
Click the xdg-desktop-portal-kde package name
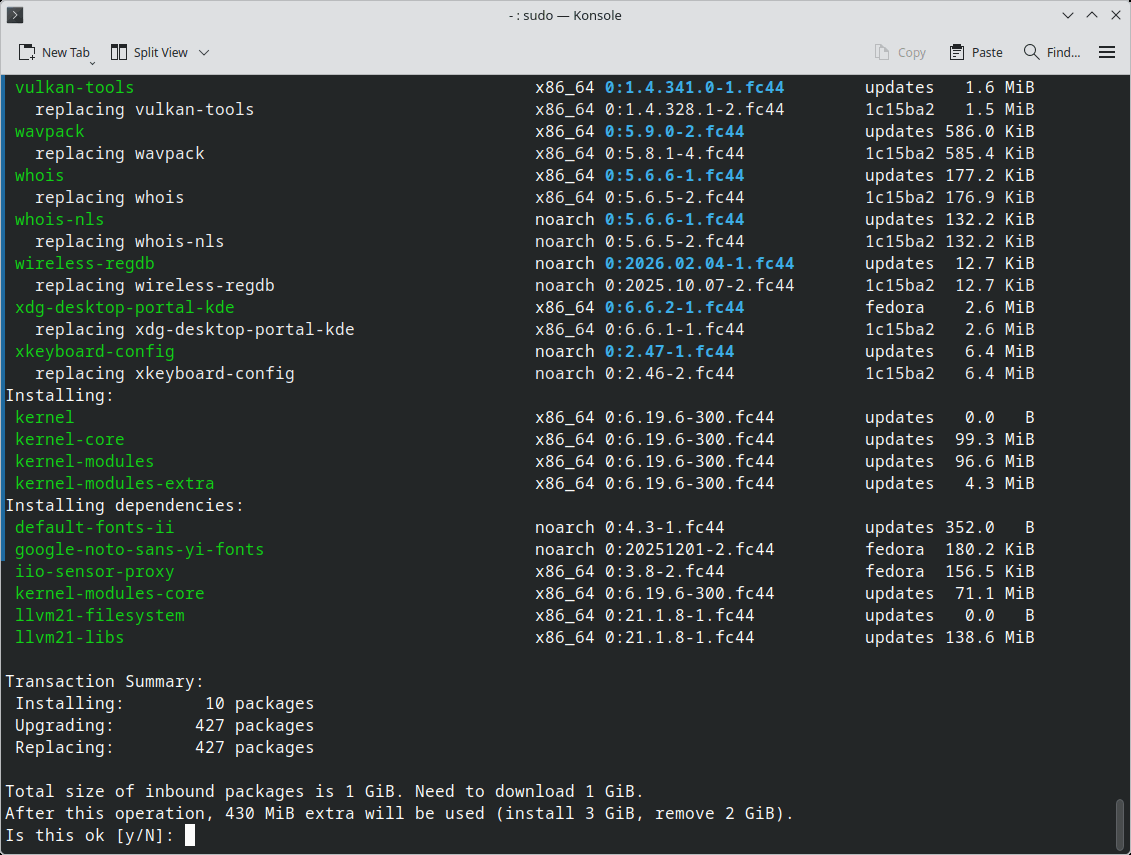coord(124,308)
